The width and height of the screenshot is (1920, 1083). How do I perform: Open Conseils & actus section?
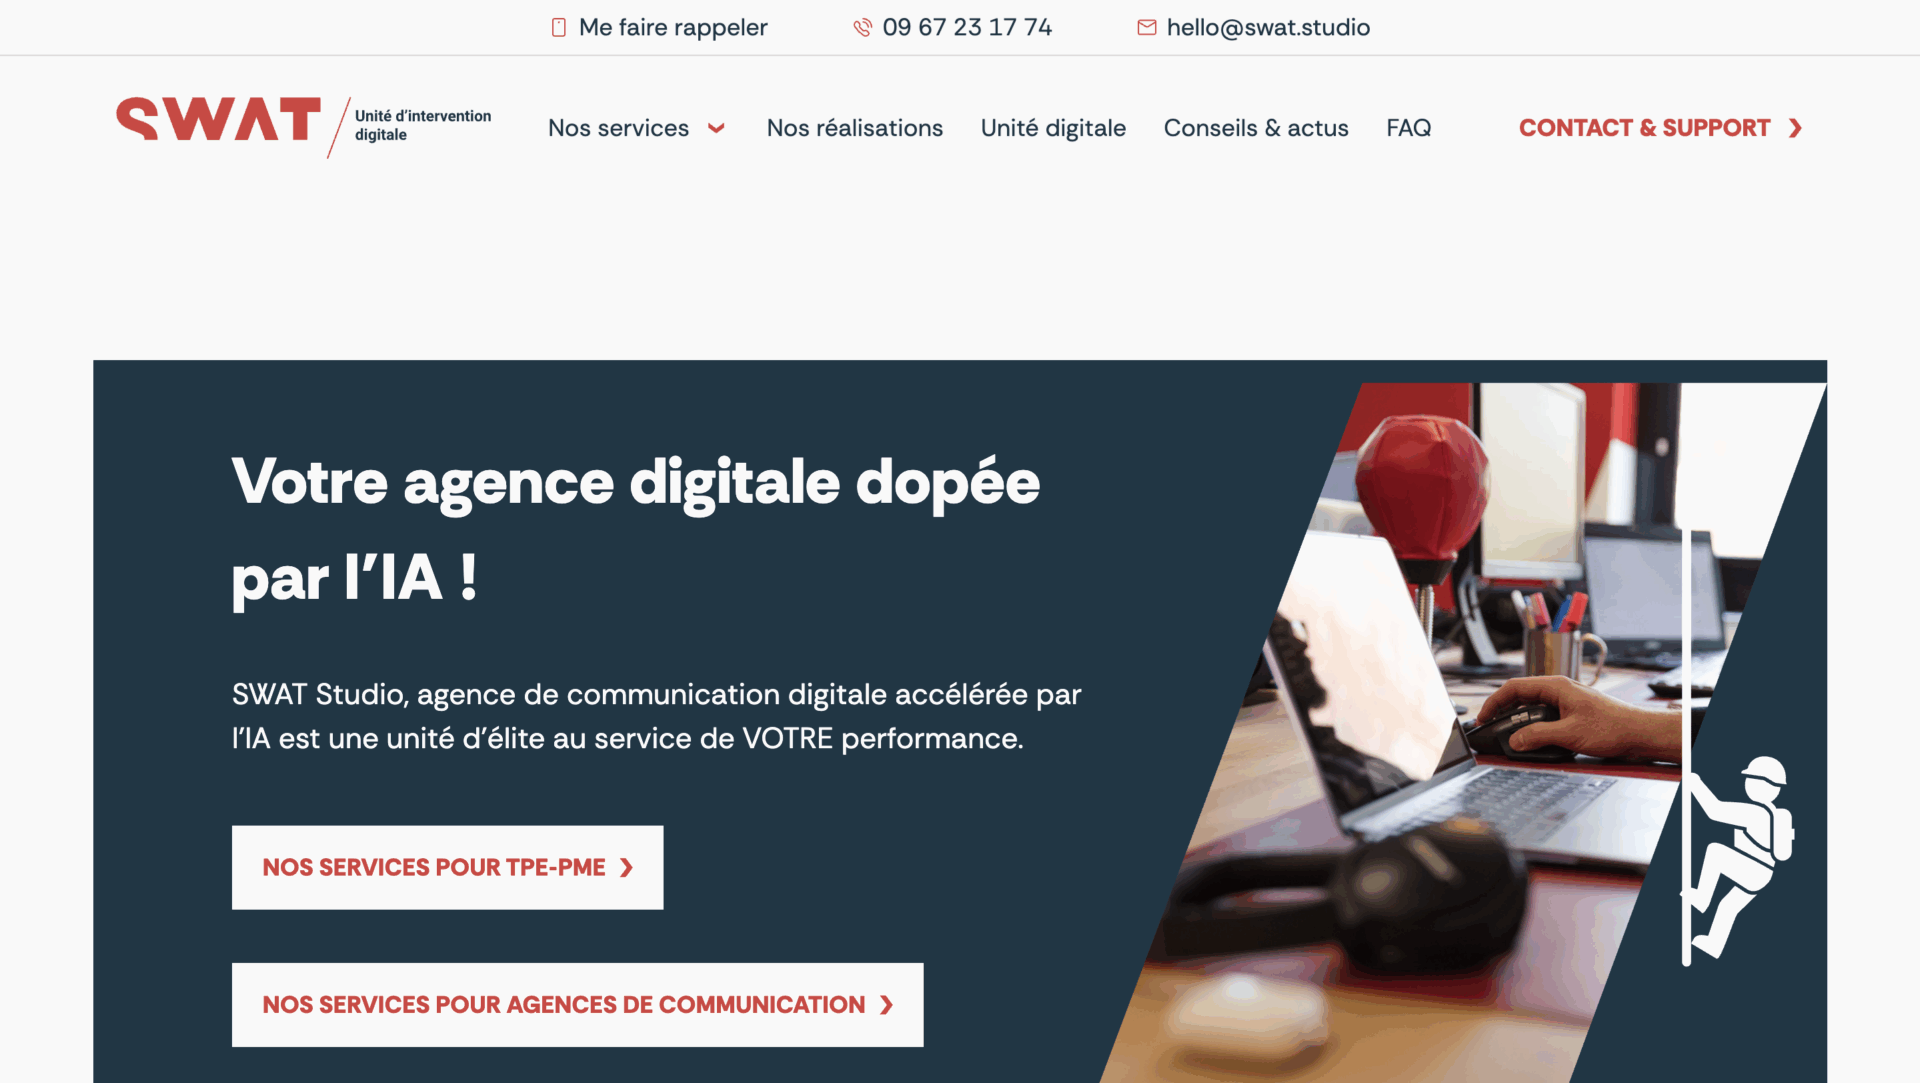point(1256,128)
